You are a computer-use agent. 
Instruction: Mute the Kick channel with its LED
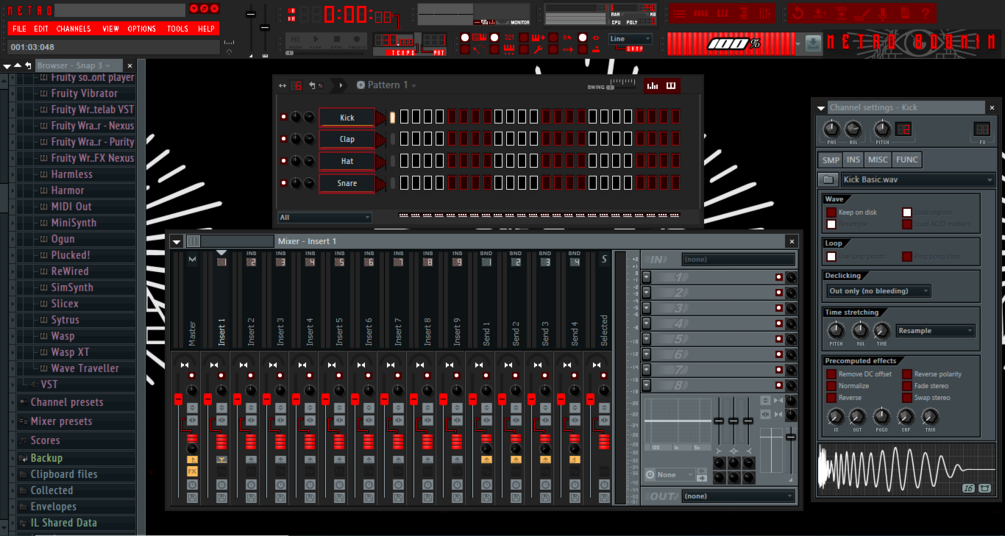click(x=283, y=117)
